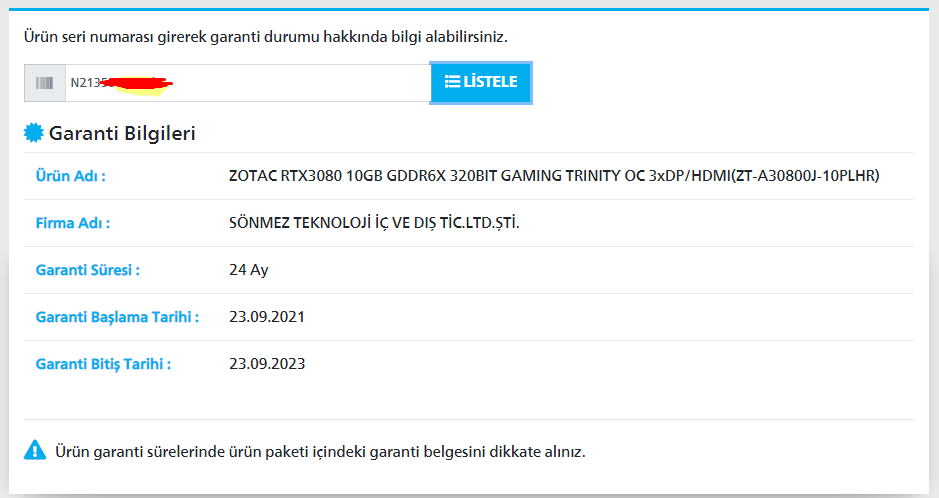Click the Garanti Süresi label
Screen dimensions: 939x498
click(x=87, y=270)
